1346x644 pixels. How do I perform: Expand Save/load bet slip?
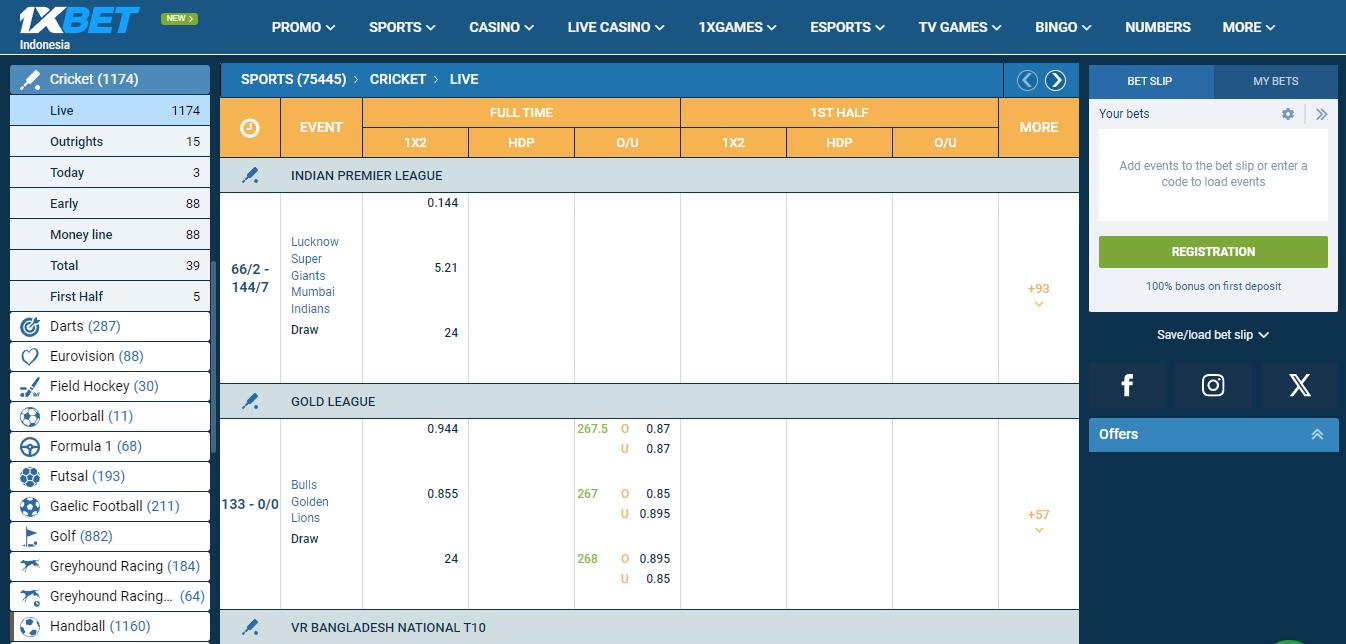(1213, 335)
